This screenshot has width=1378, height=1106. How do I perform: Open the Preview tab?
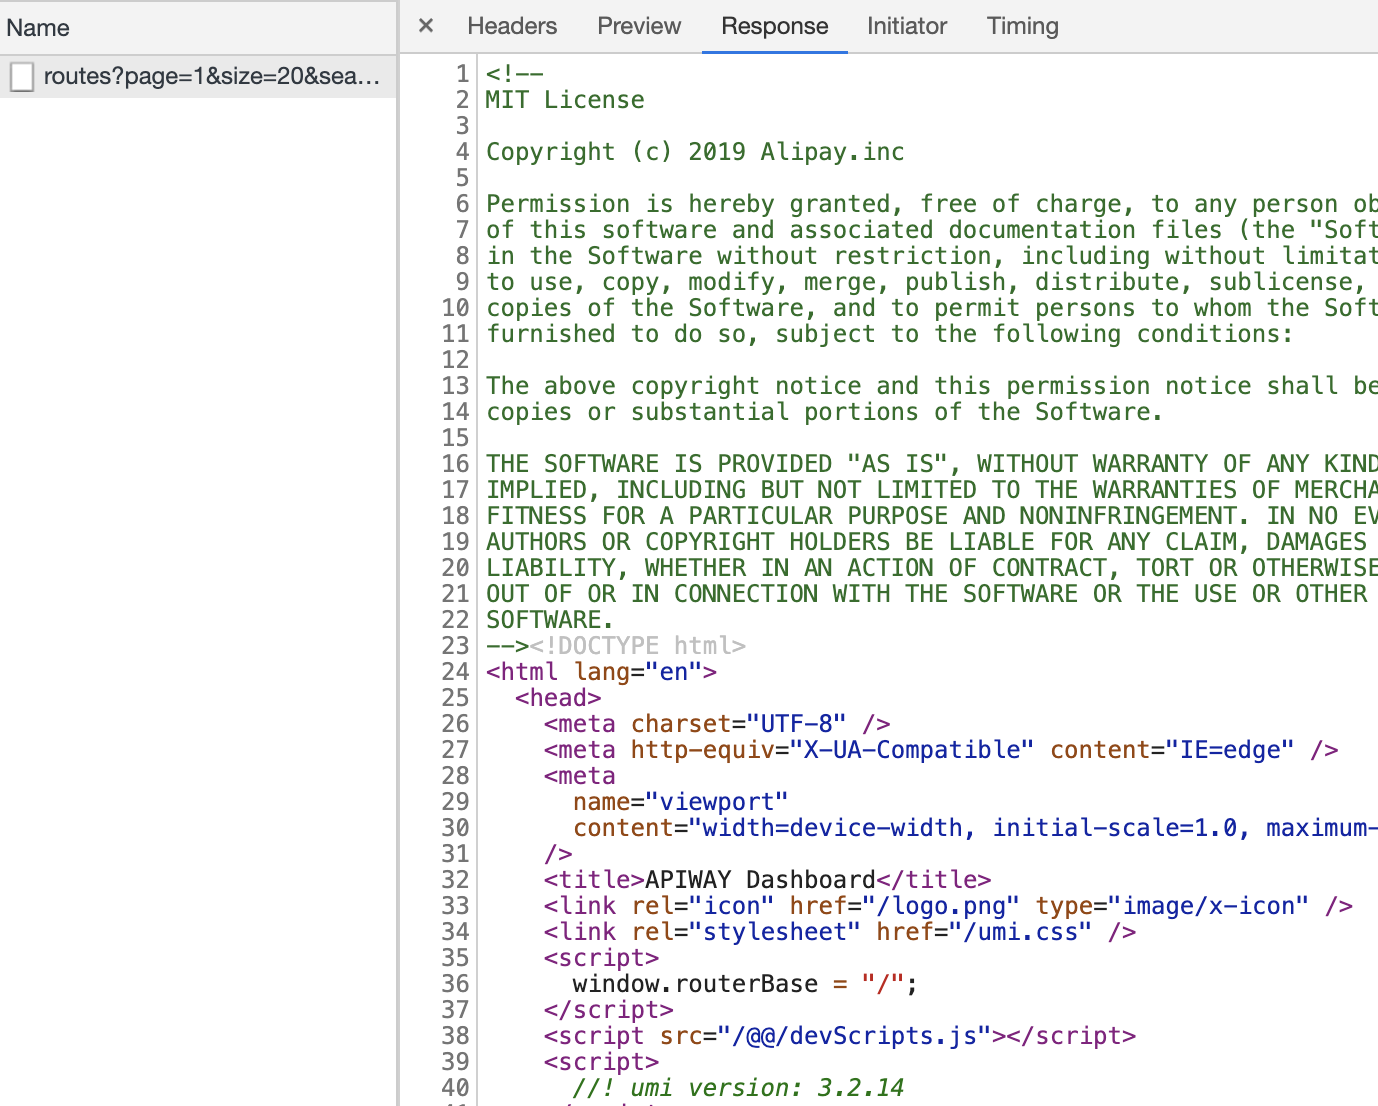point(638,26)
